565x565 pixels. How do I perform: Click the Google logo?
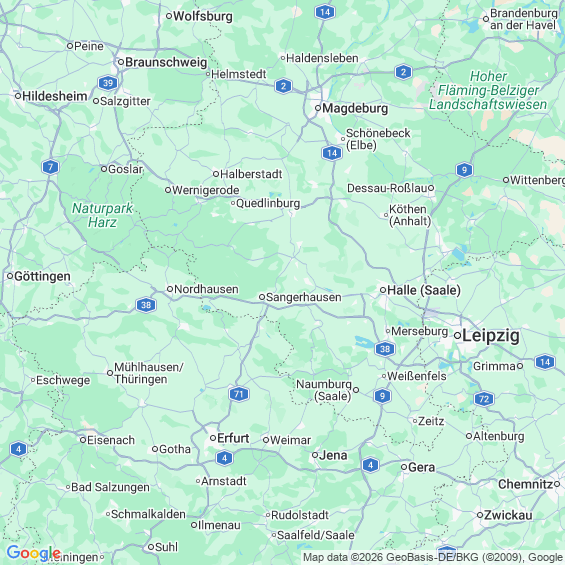34,553
